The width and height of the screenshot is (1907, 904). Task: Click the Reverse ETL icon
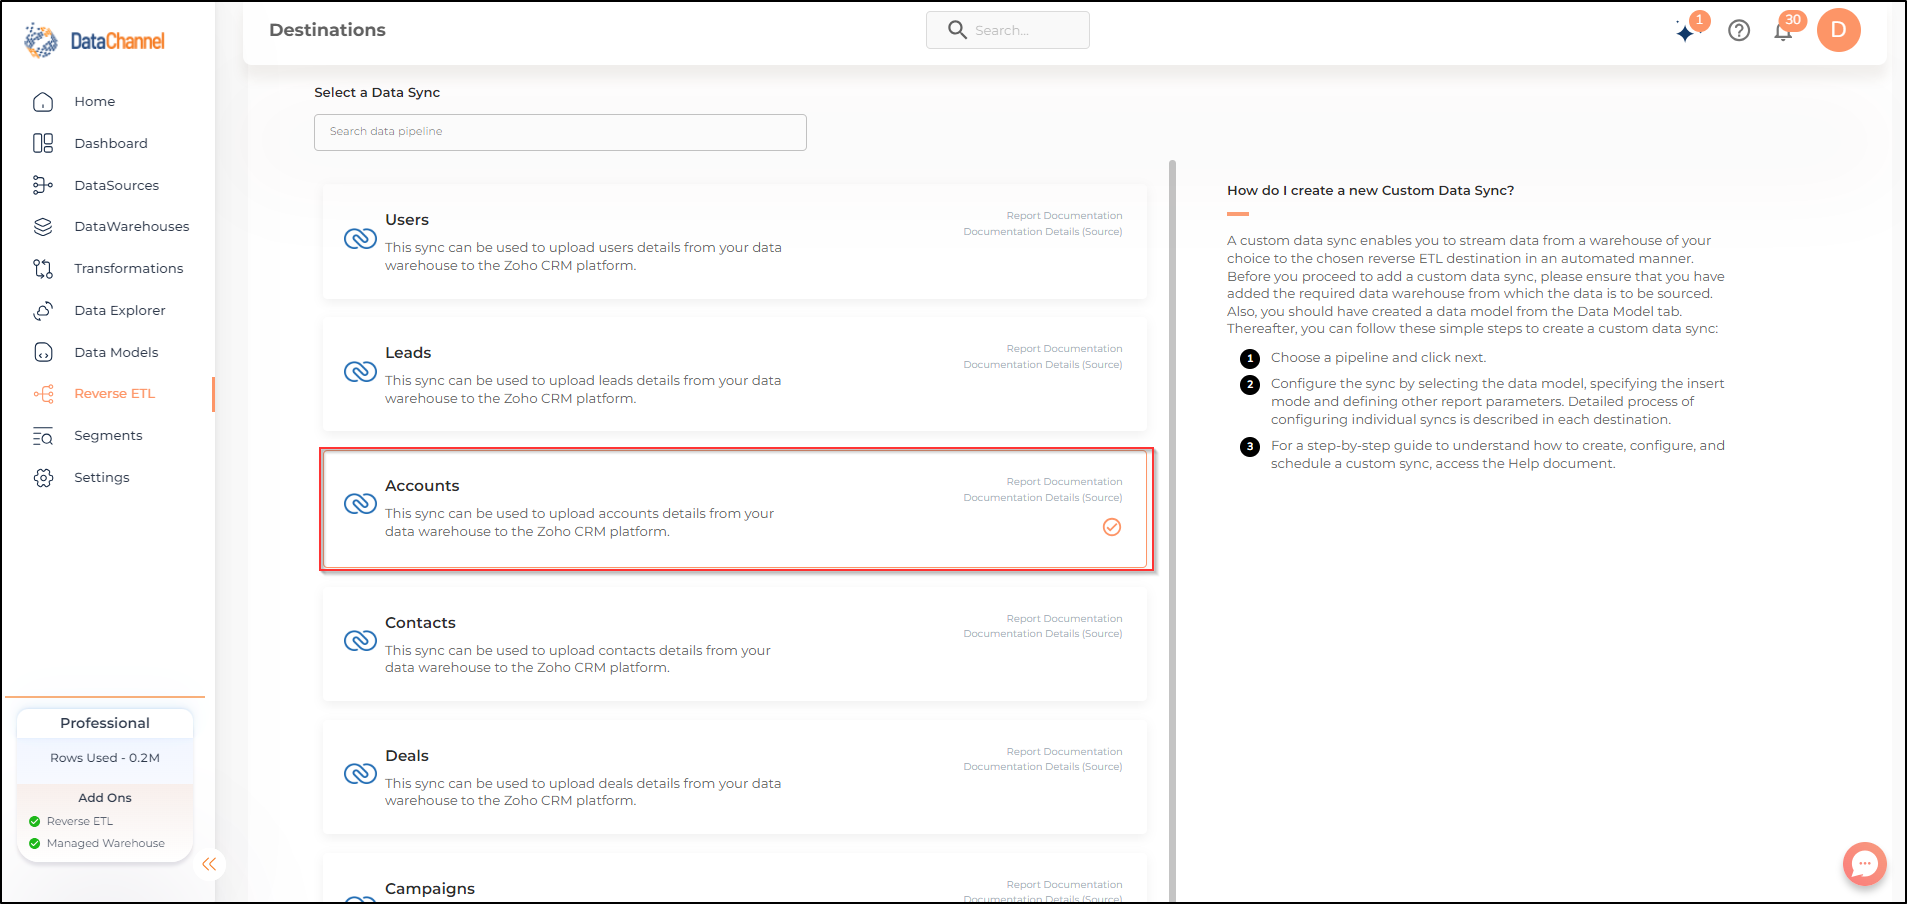pyautogui.click(x=43, y=394)
